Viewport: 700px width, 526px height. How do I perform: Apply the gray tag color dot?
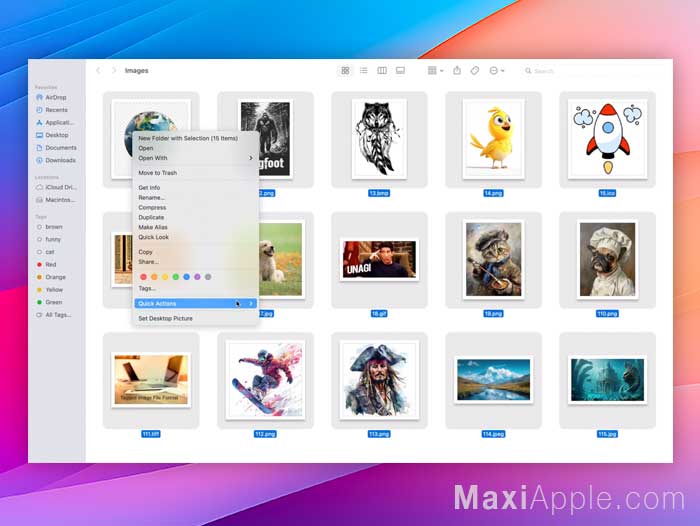[208, 277]
